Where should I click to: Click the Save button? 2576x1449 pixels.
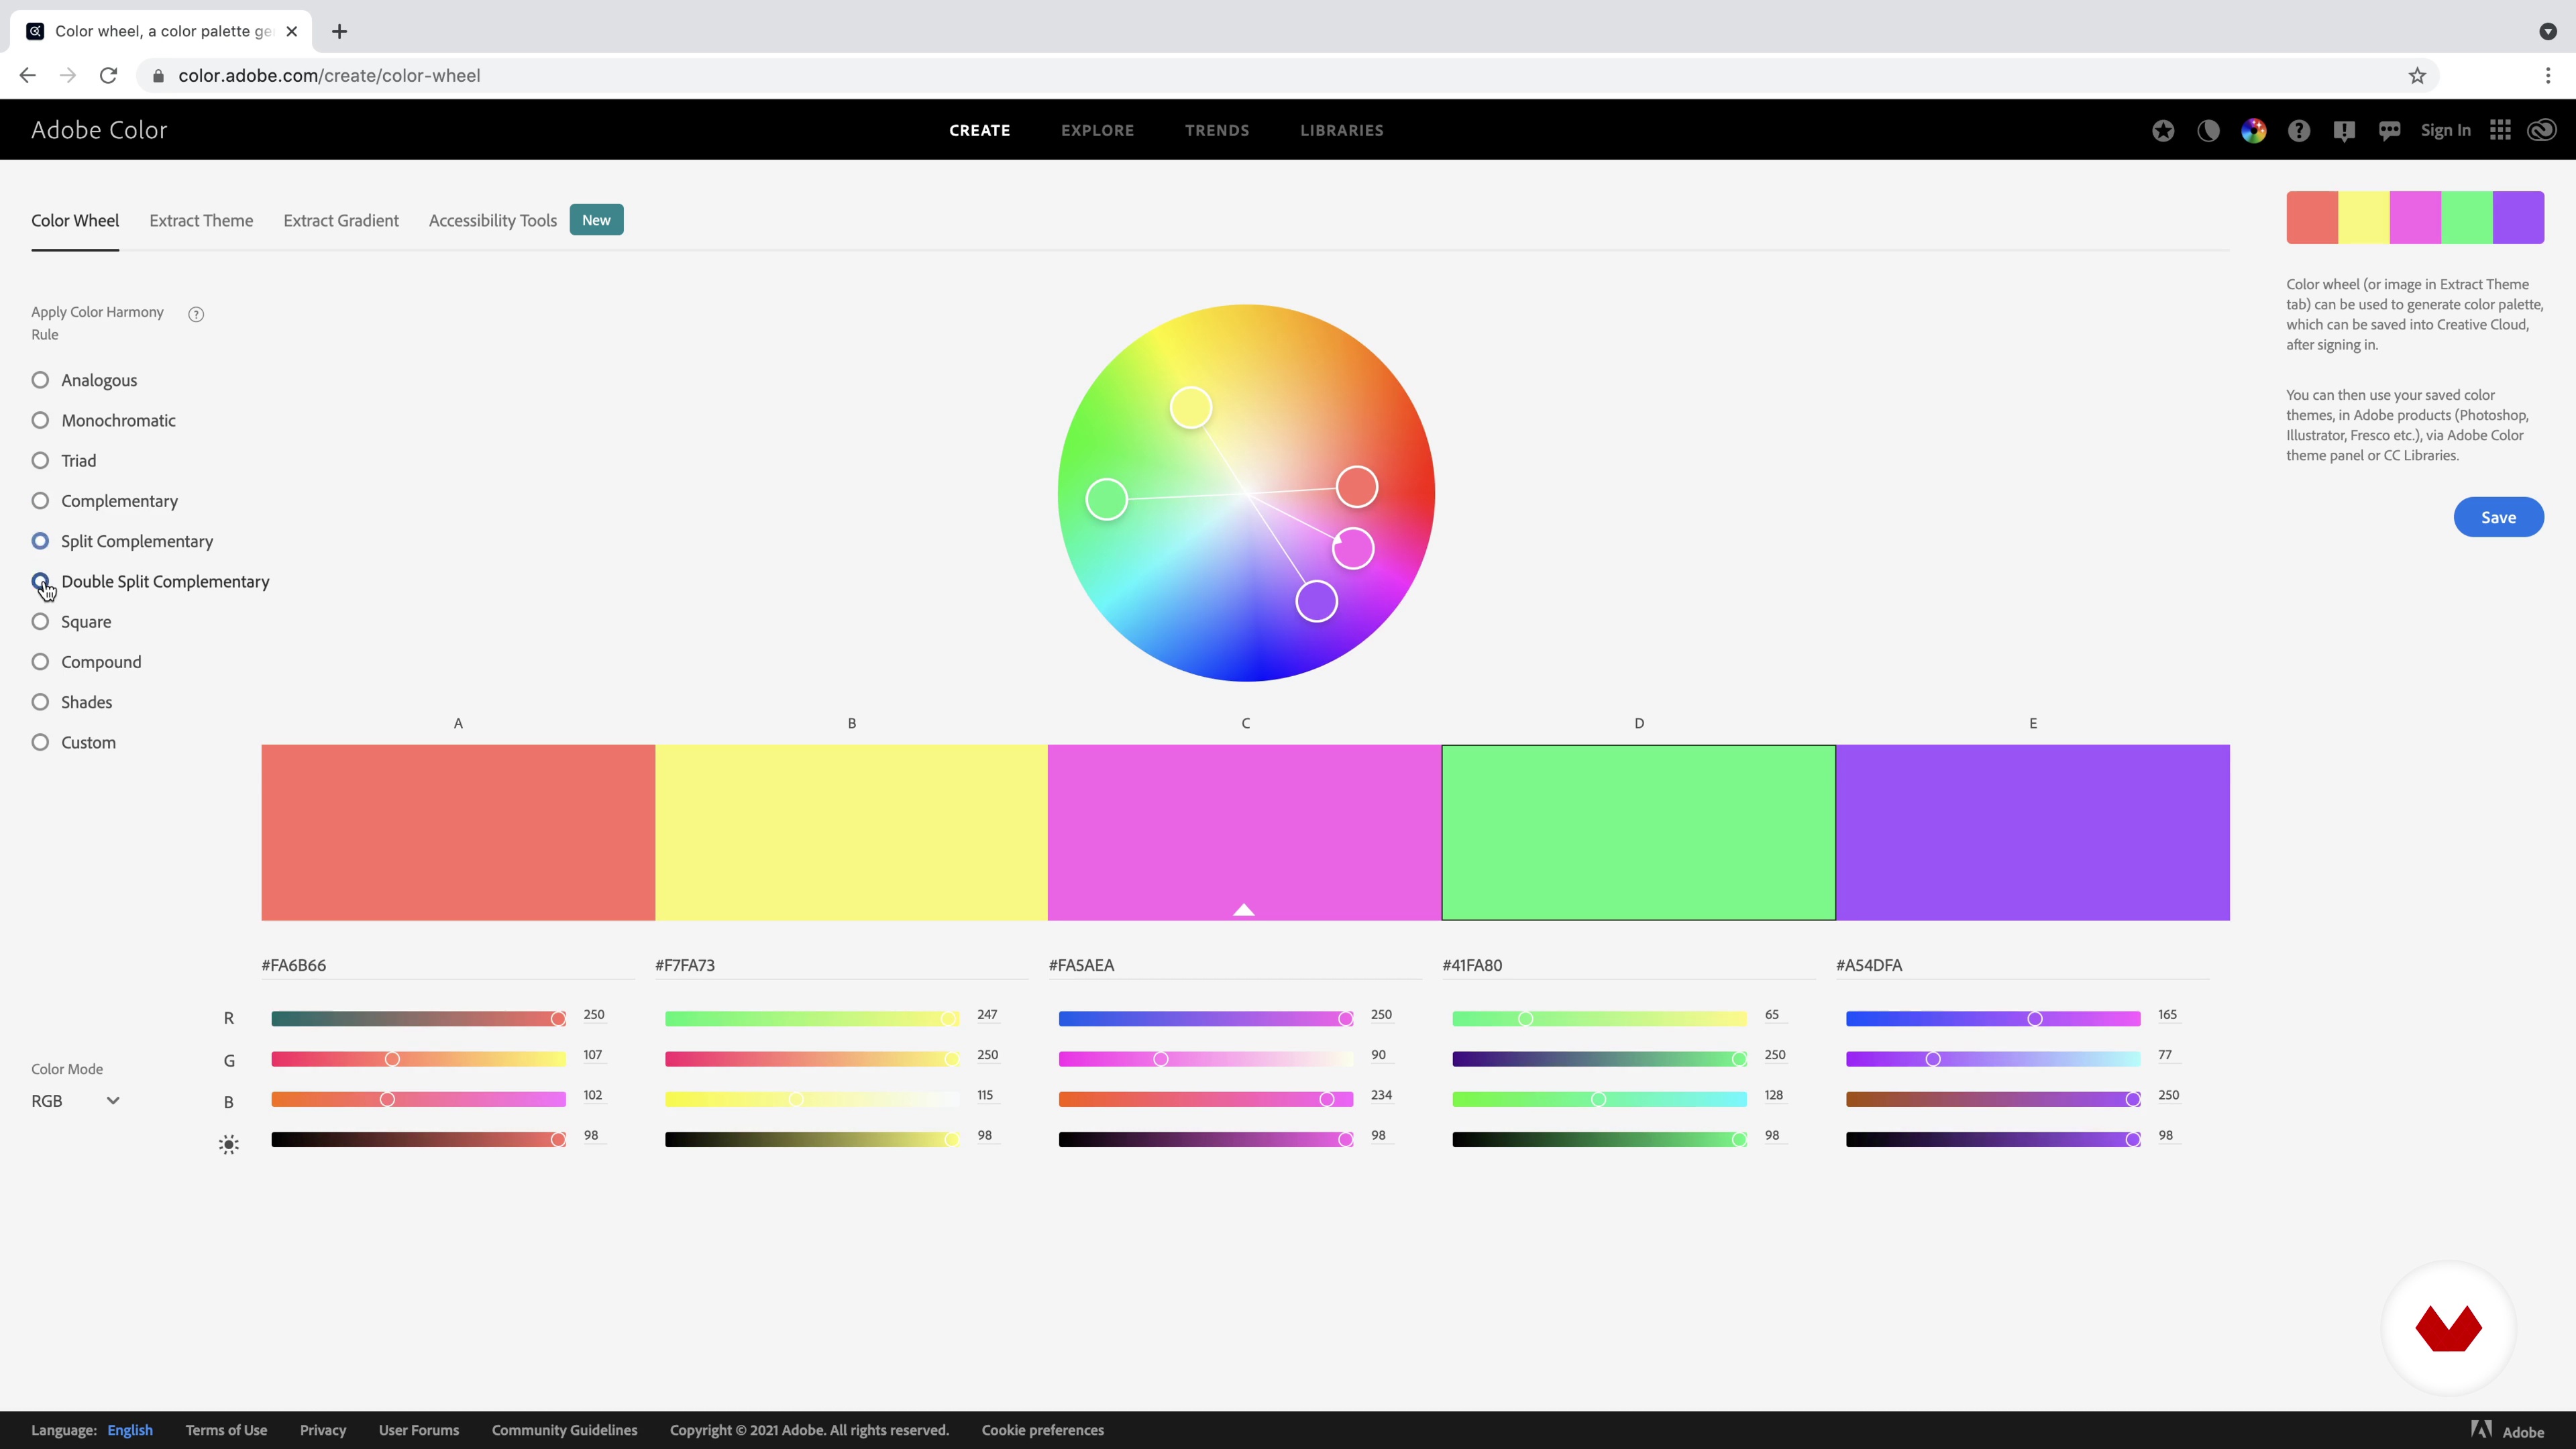click(x=2499, y=517)
